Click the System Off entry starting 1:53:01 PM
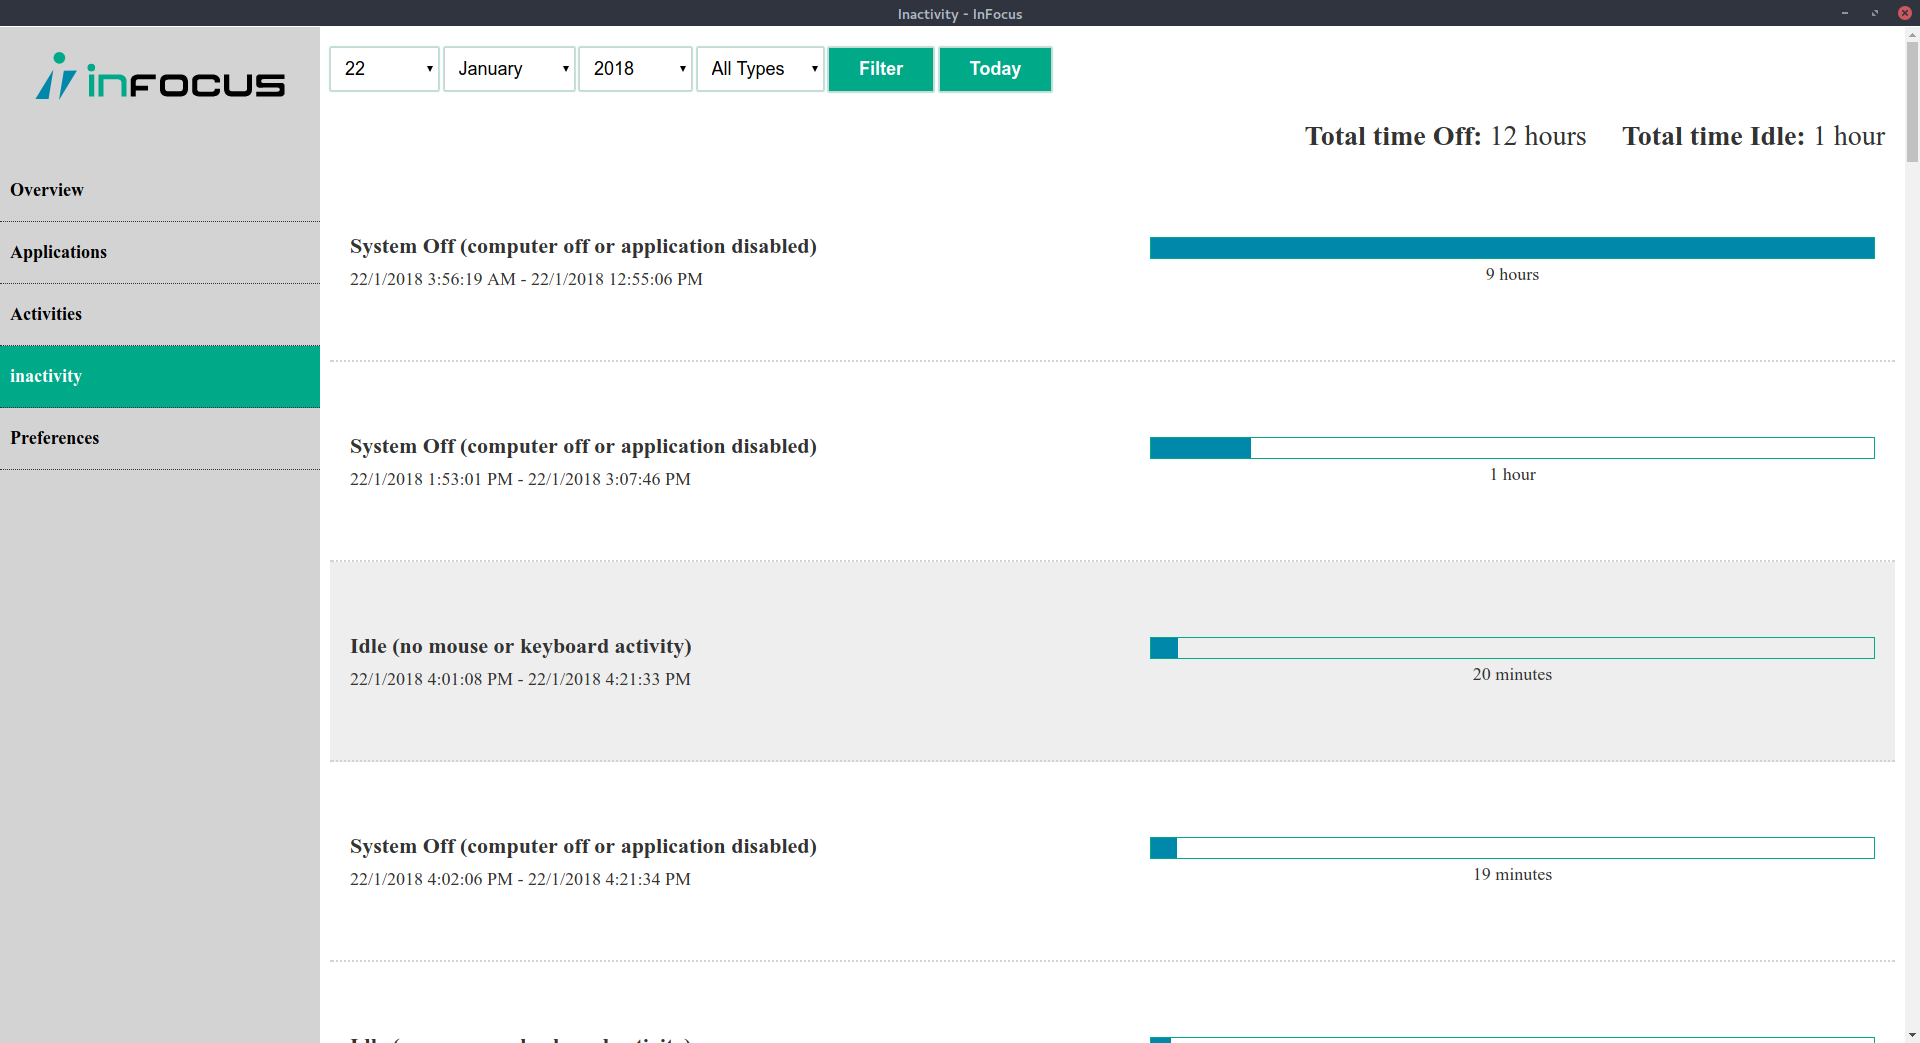Screen dimensions: 1920x1043 click(x=1112, y=462)
